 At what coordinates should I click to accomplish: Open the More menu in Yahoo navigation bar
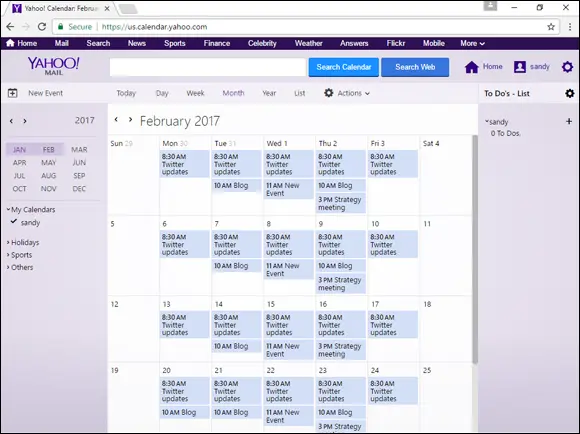472,43
